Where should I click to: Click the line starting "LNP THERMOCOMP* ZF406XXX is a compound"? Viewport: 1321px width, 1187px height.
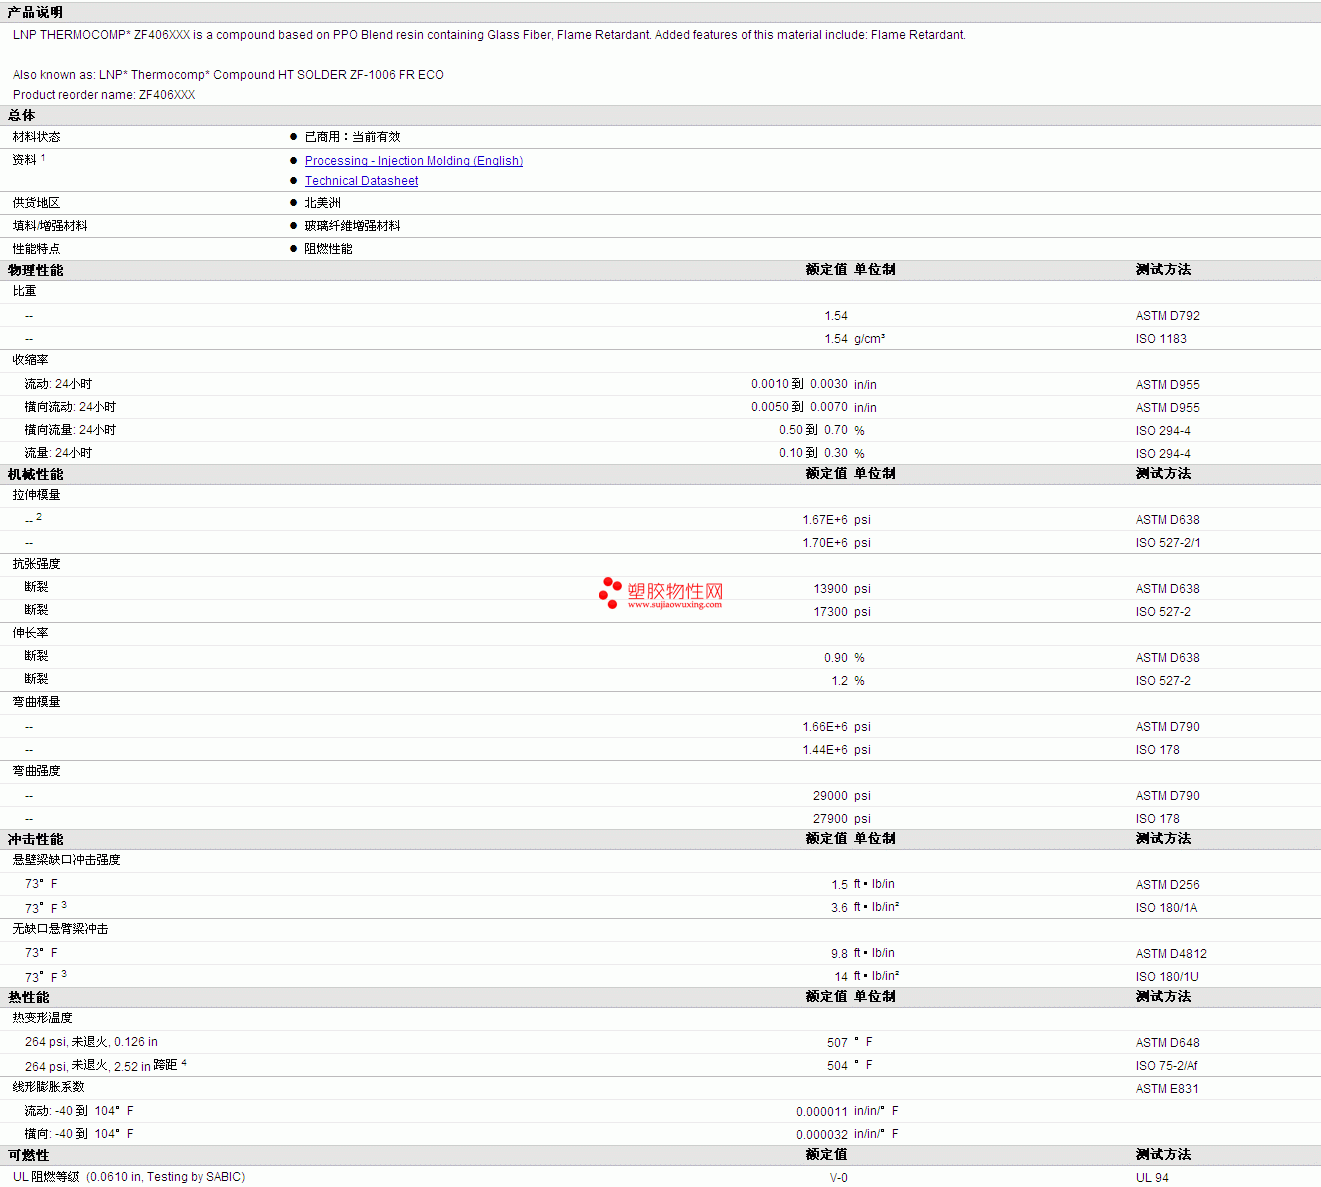point(489,35)
